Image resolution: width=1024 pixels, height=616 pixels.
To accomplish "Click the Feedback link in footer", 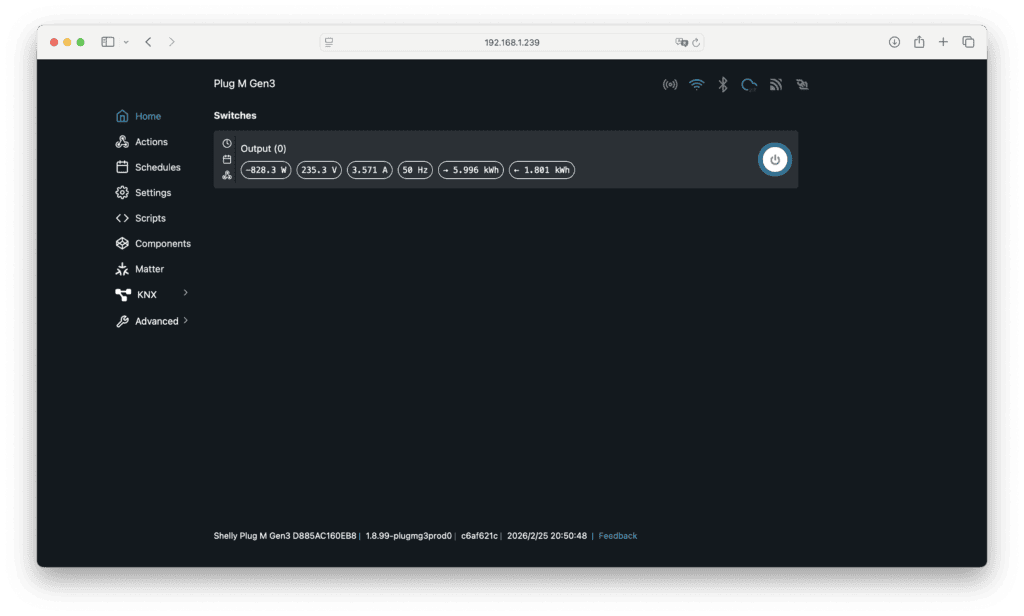I will tap(617, 536).
